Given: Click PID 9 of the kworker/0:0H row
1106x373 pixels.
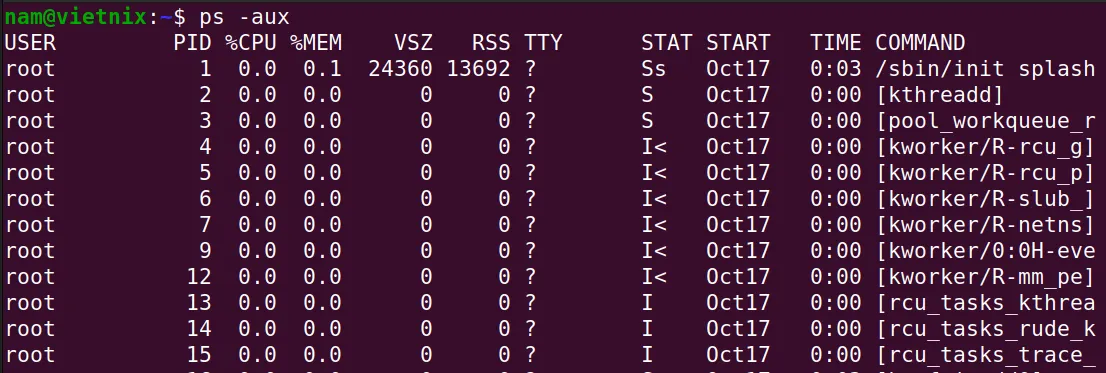Looking at the screenshot, I should (205, 252).
